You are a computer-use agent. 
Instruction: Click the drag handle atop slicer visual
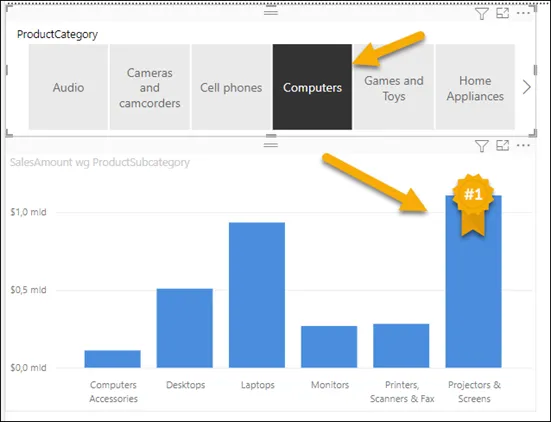click(271, 12)
